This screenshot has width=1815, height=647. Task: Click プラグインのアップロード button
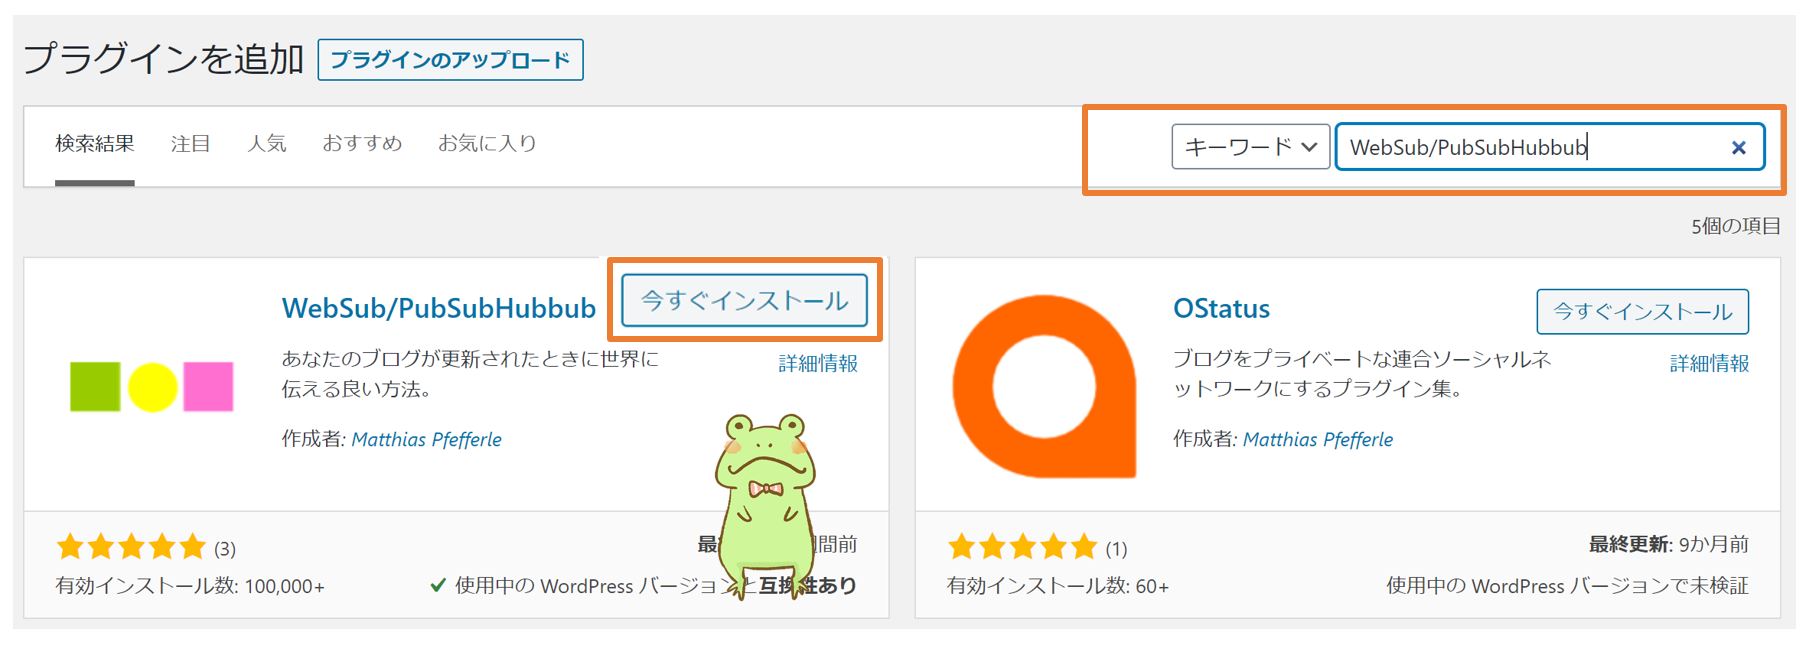(x=449, y=60)
